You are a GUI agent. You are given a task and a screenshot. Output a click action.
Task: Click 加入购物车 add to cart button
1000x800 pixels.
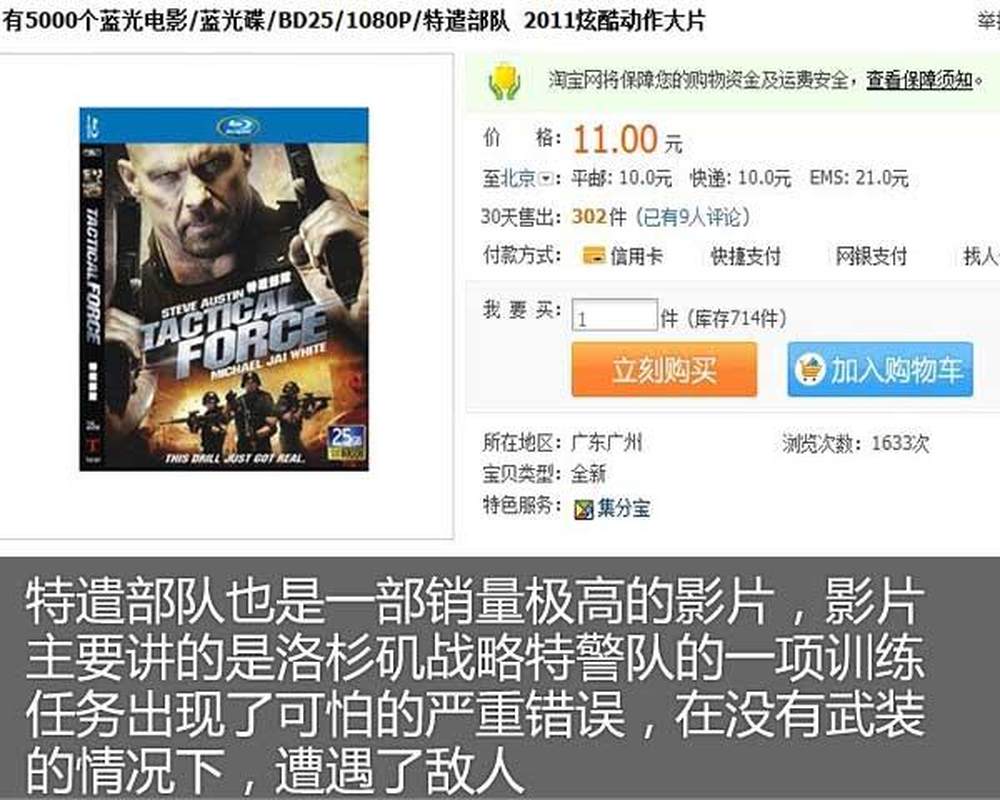(880, 369)
